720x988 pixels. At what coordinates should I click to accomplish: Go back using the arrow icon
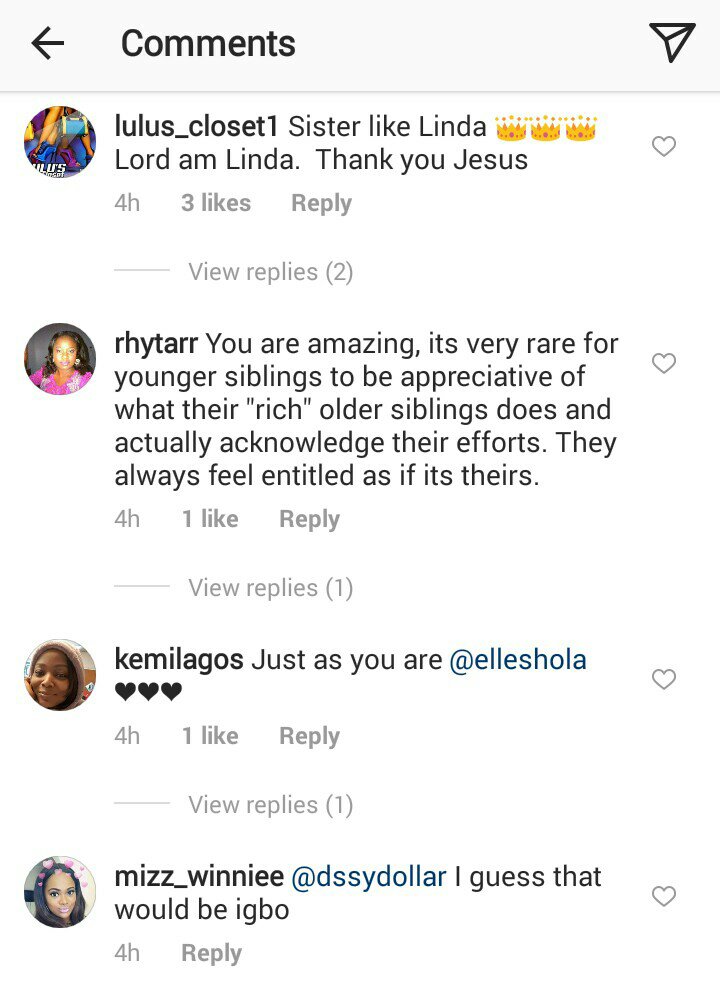point(48,43)
